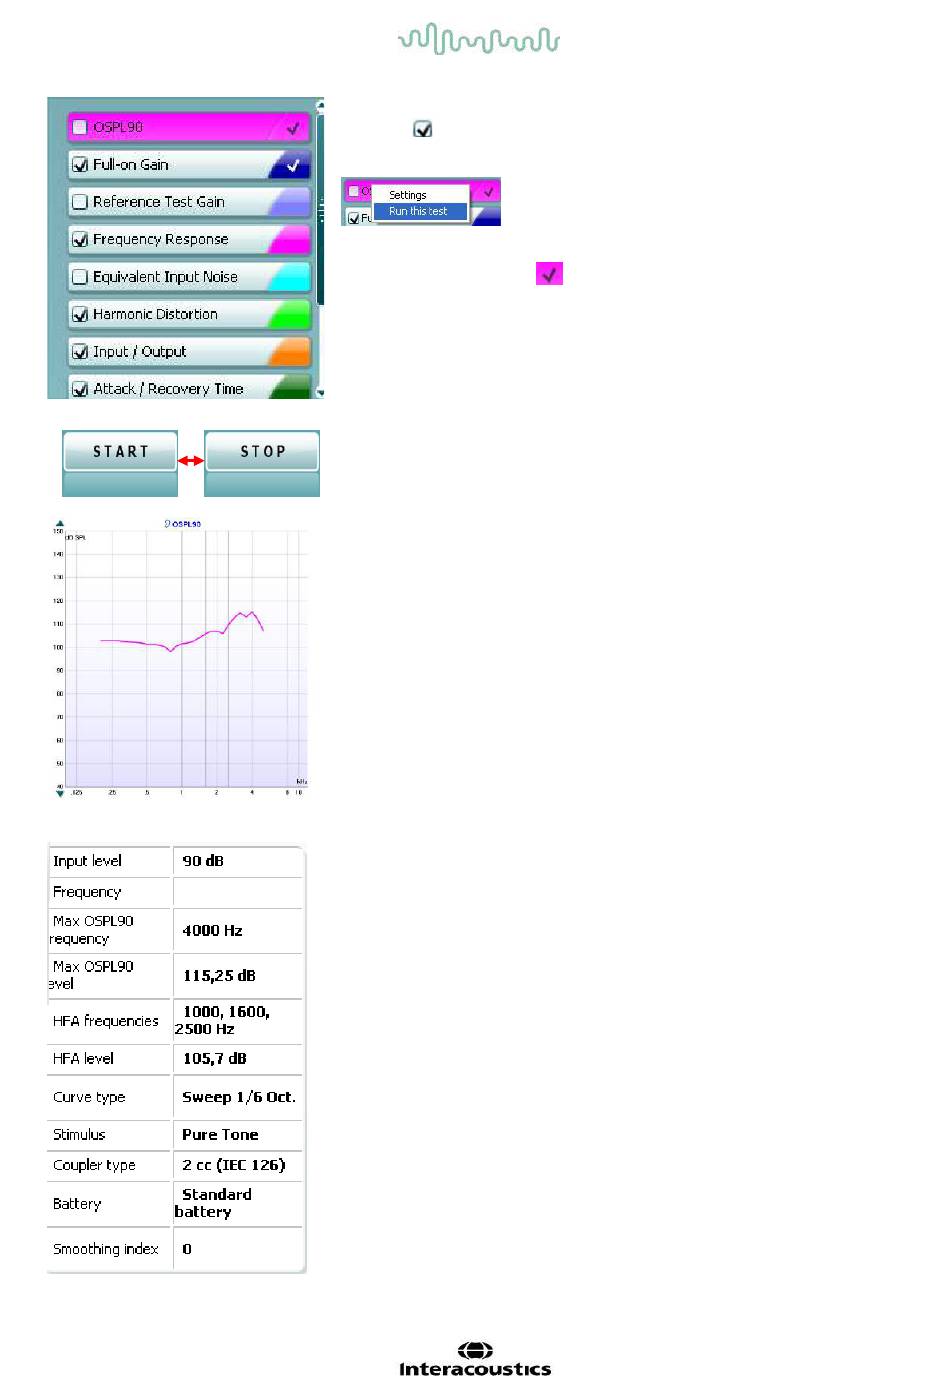Click the Harmonic Distortion green color tab
950x1387 pixels.
click(290, 315)
